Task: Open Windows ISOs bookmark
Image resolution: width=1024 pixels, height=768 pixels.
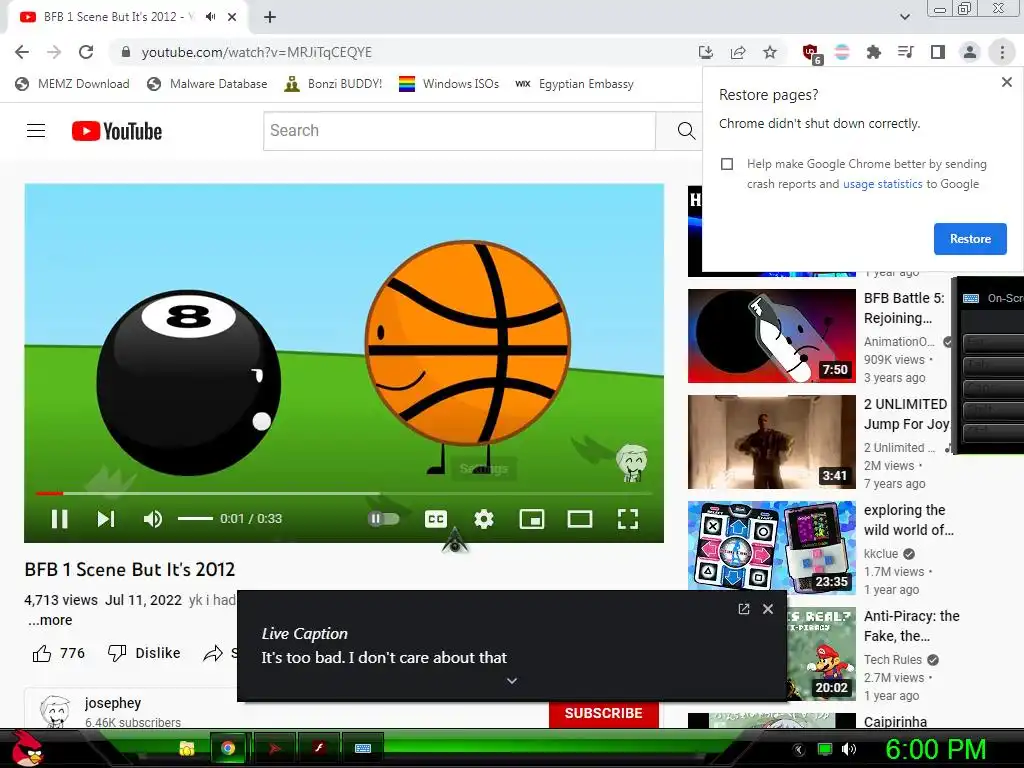Action: [449, 84]
